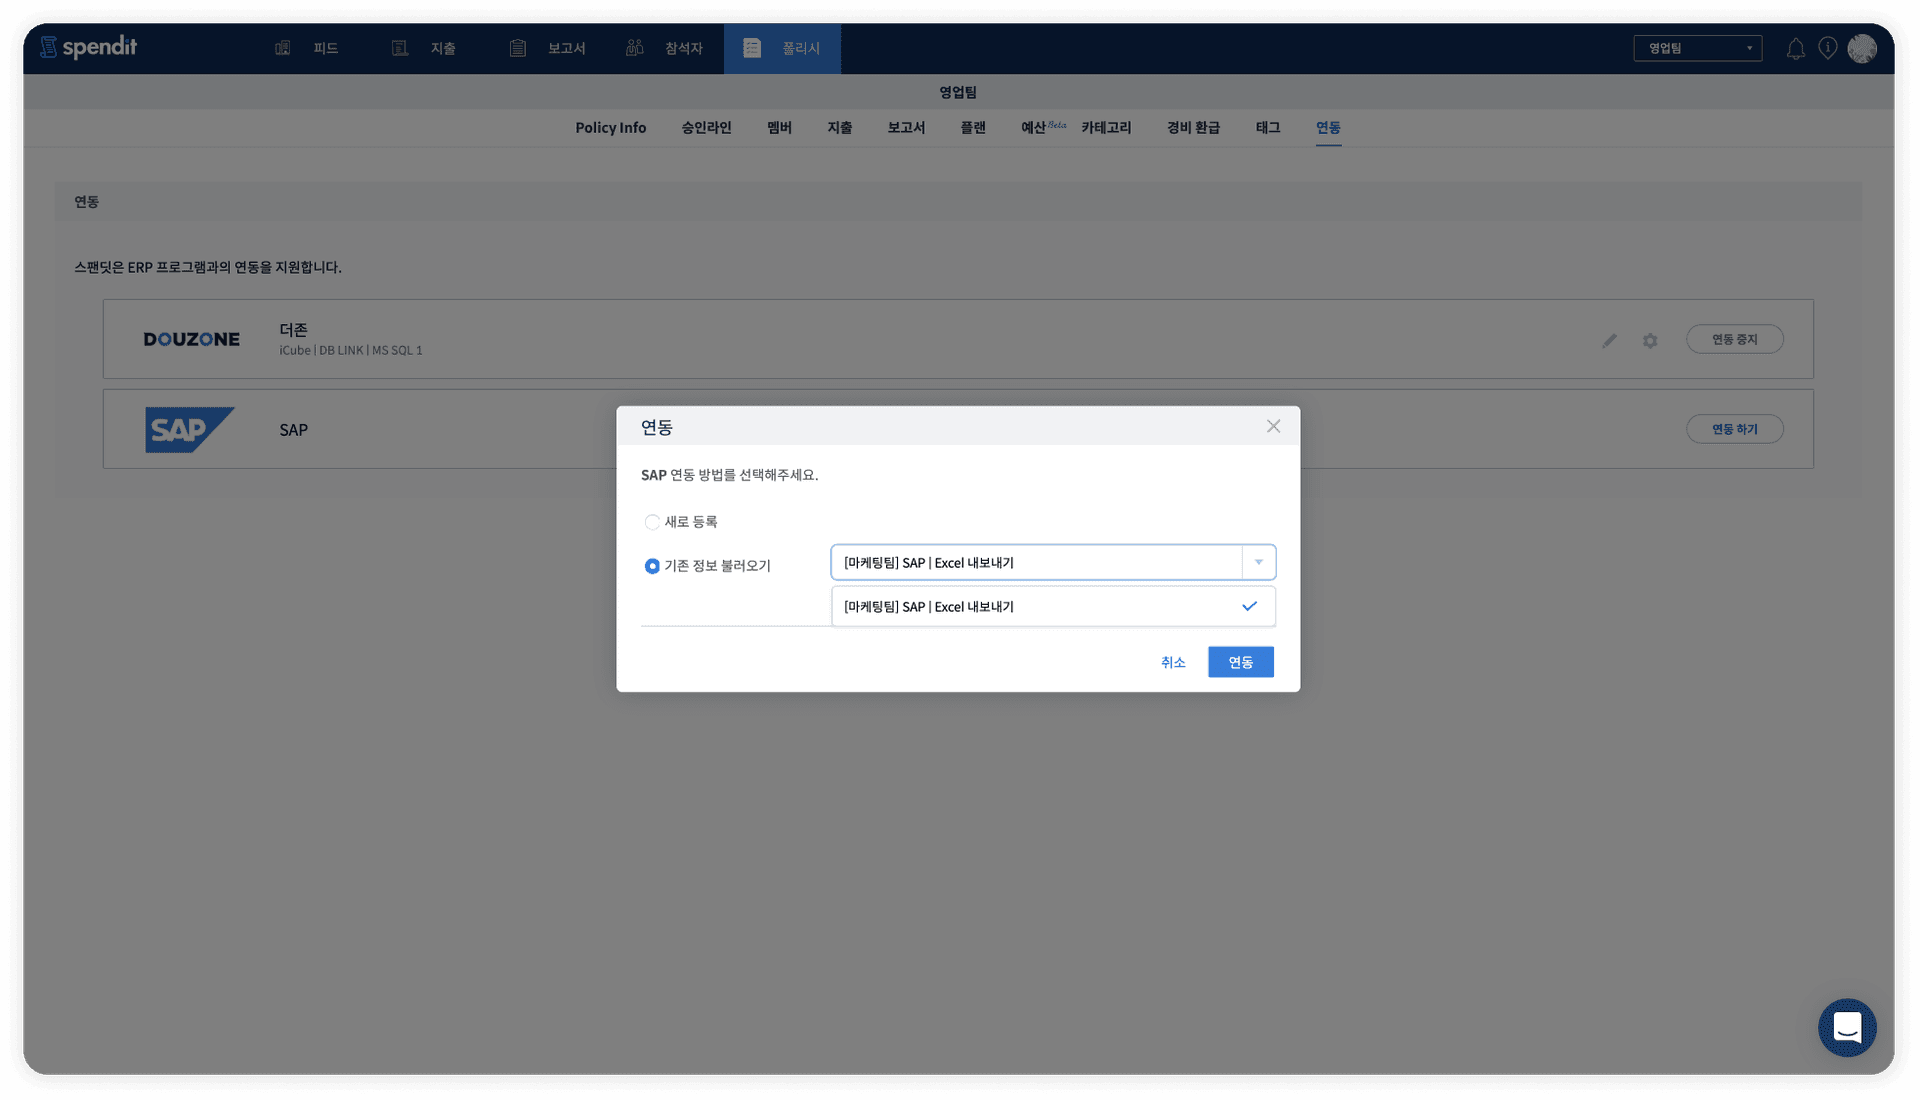Switch to the 멤버 tab
1920x1100 pixels.
[779, 128]
